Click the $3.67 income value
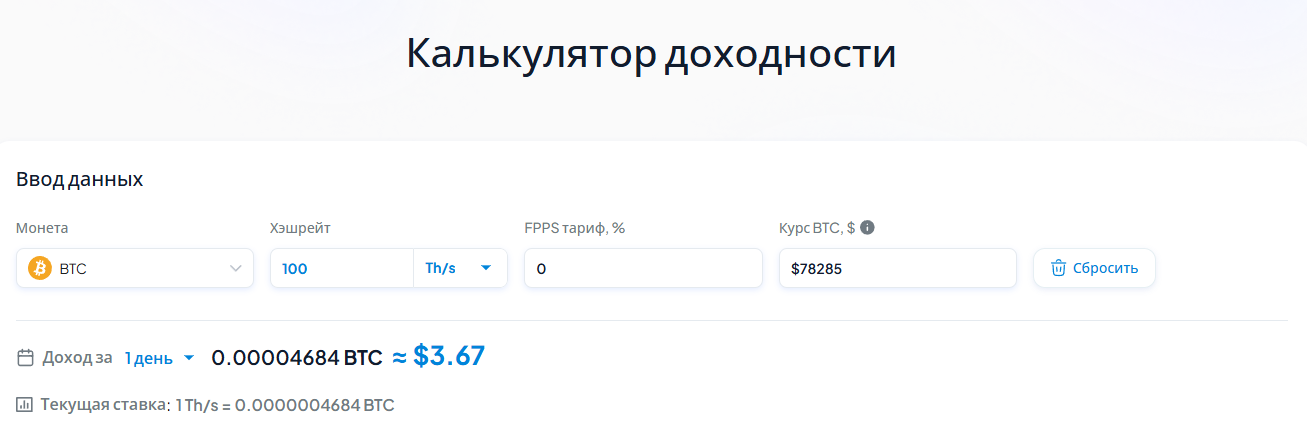The image size is (1307, 439). click(449, 355)
